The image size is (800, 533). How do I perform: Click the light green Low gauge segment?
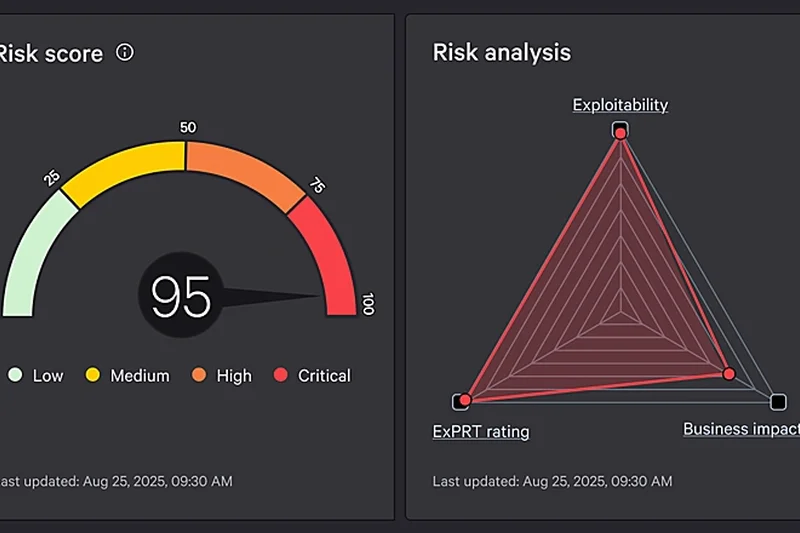pos(35,250)
